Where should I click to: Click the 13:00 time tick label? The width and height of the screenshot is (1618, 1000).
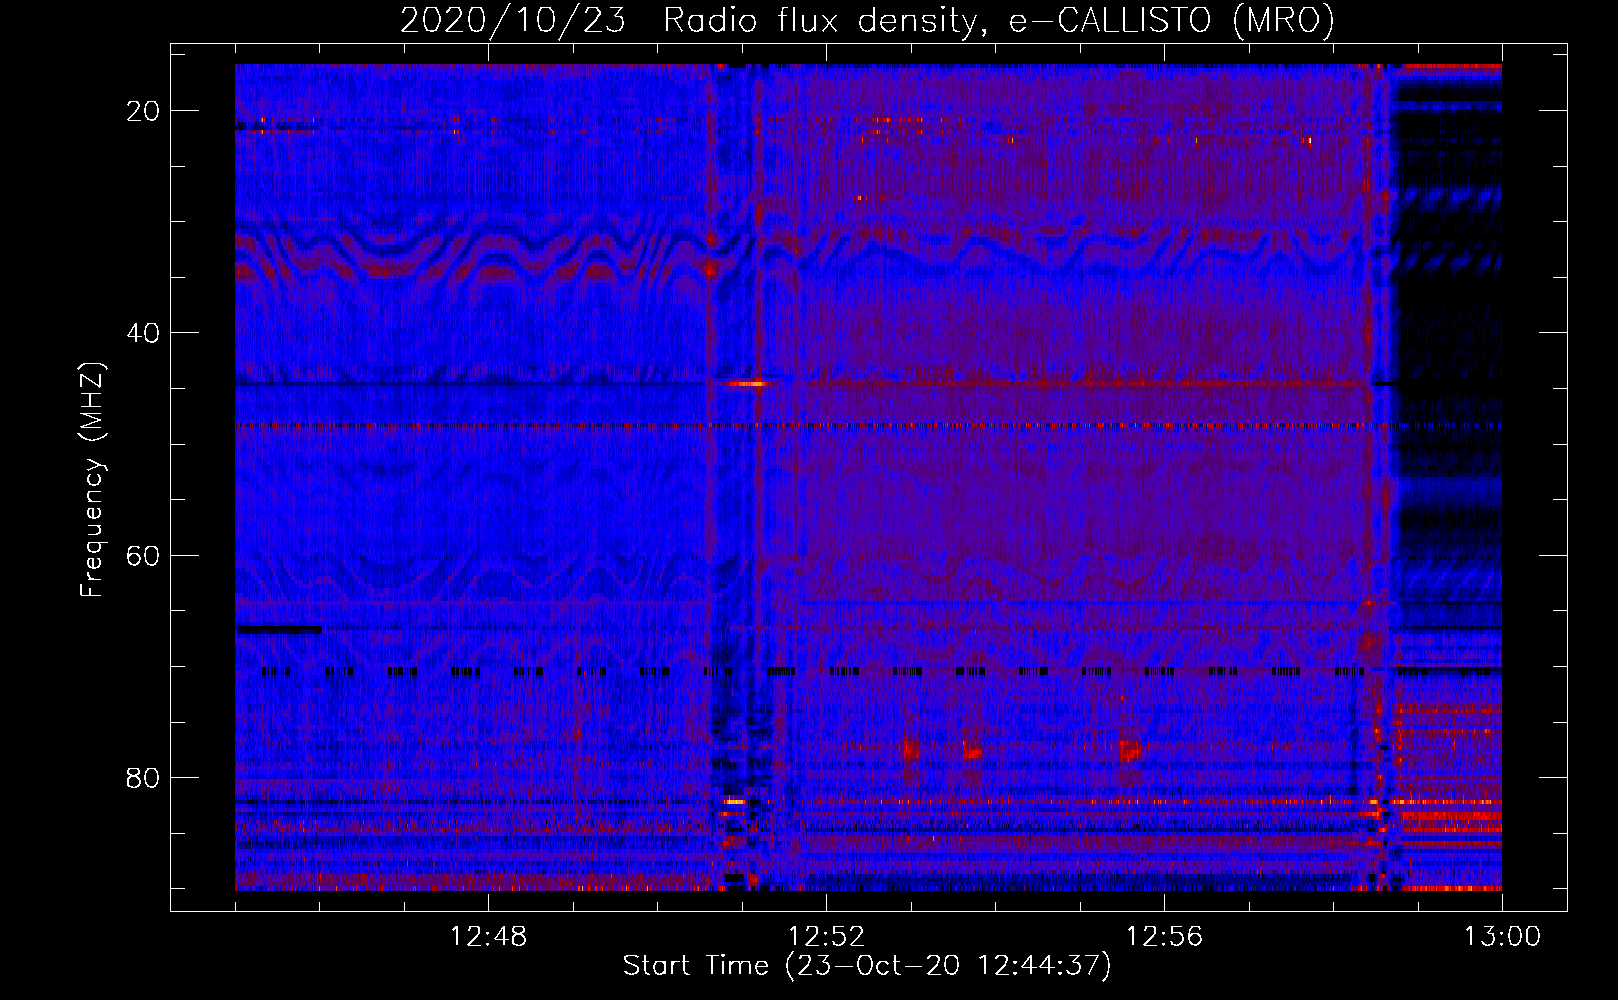pos(1502,937)
